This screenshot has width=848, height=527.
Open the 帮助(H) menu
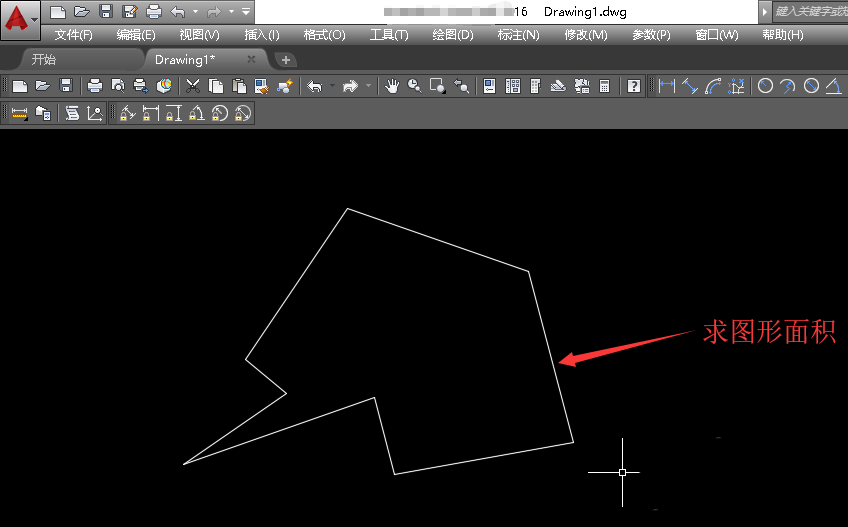click(x=783, y=35)
